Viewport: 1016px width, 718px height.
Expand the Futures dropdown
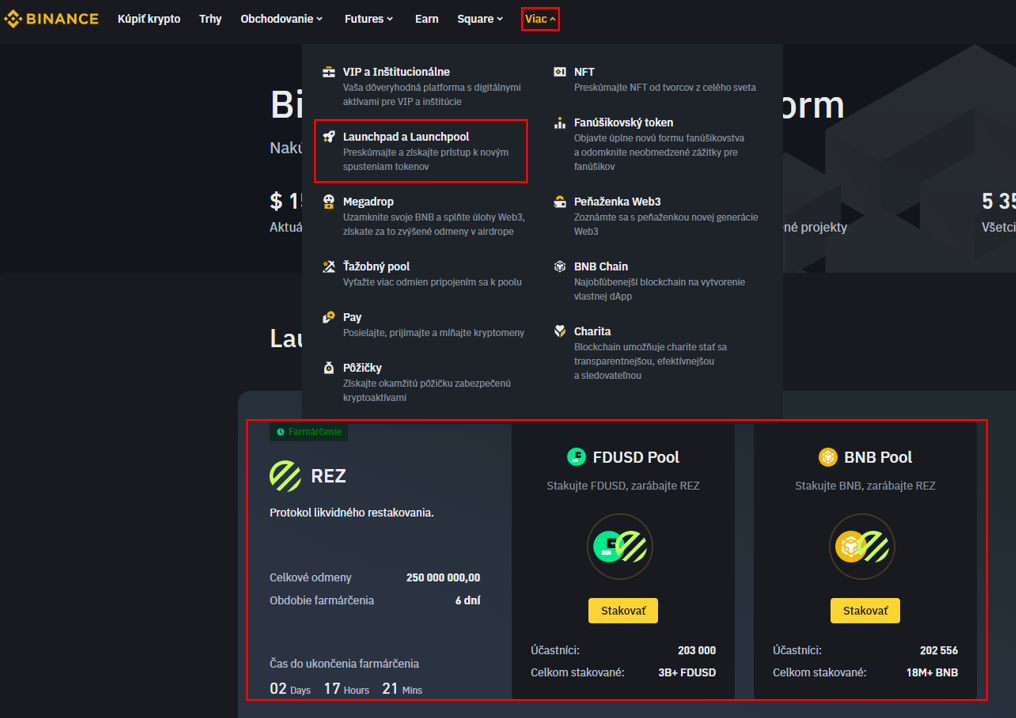pos(369,19)
